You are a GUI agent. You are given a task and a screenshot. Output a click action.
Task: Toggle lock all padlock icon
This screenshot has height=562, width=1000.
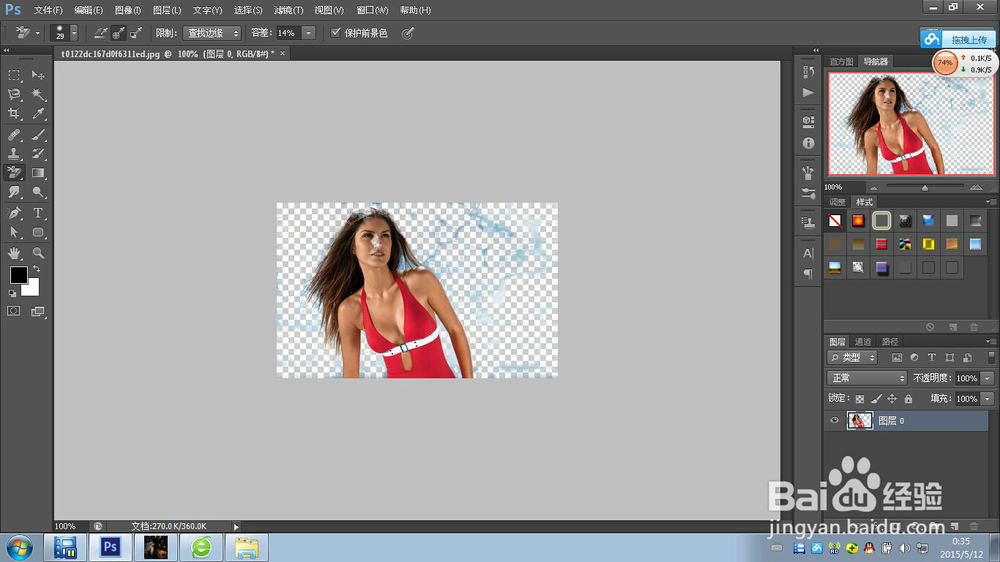tap(908, 399)
